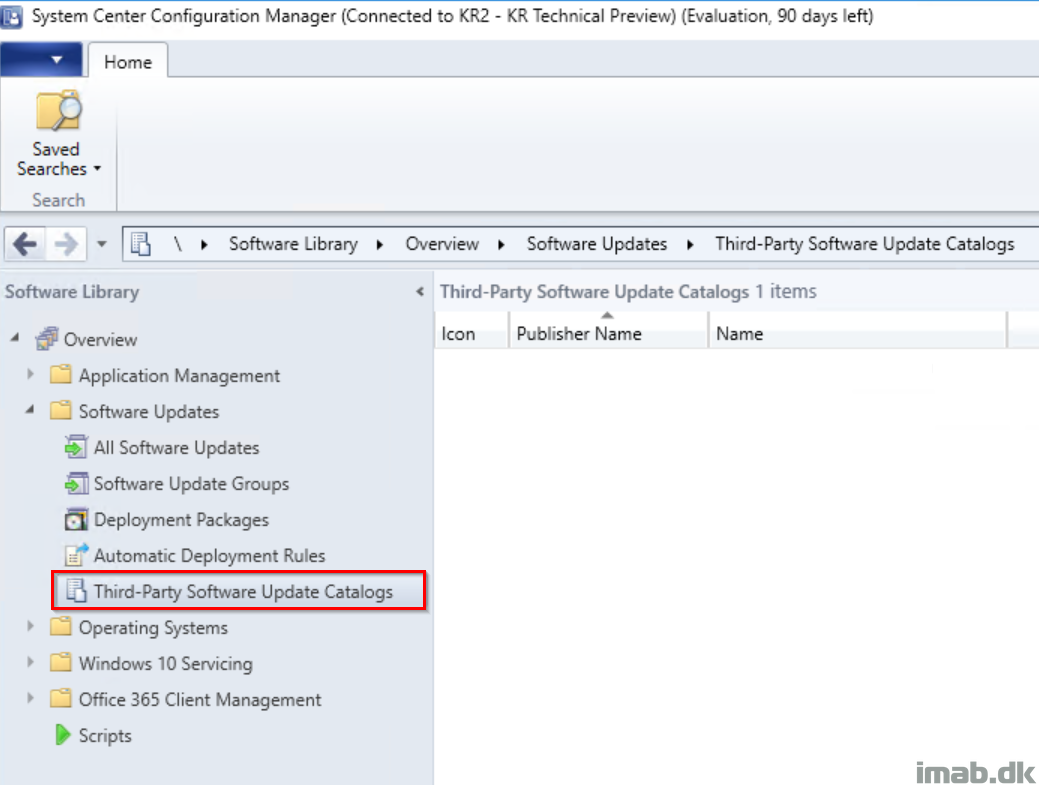Expand breadcrumb arrow after Software Updates

[690, 244]
